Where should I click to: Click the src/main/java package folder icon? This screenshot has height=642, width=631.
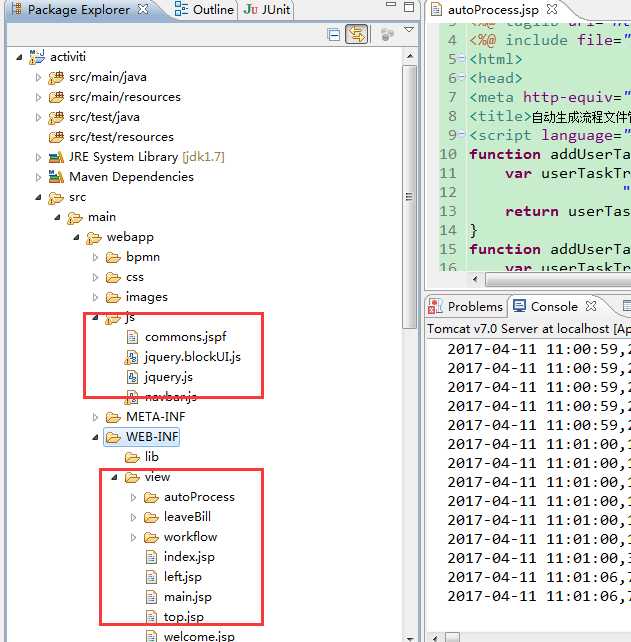[56, 77]
